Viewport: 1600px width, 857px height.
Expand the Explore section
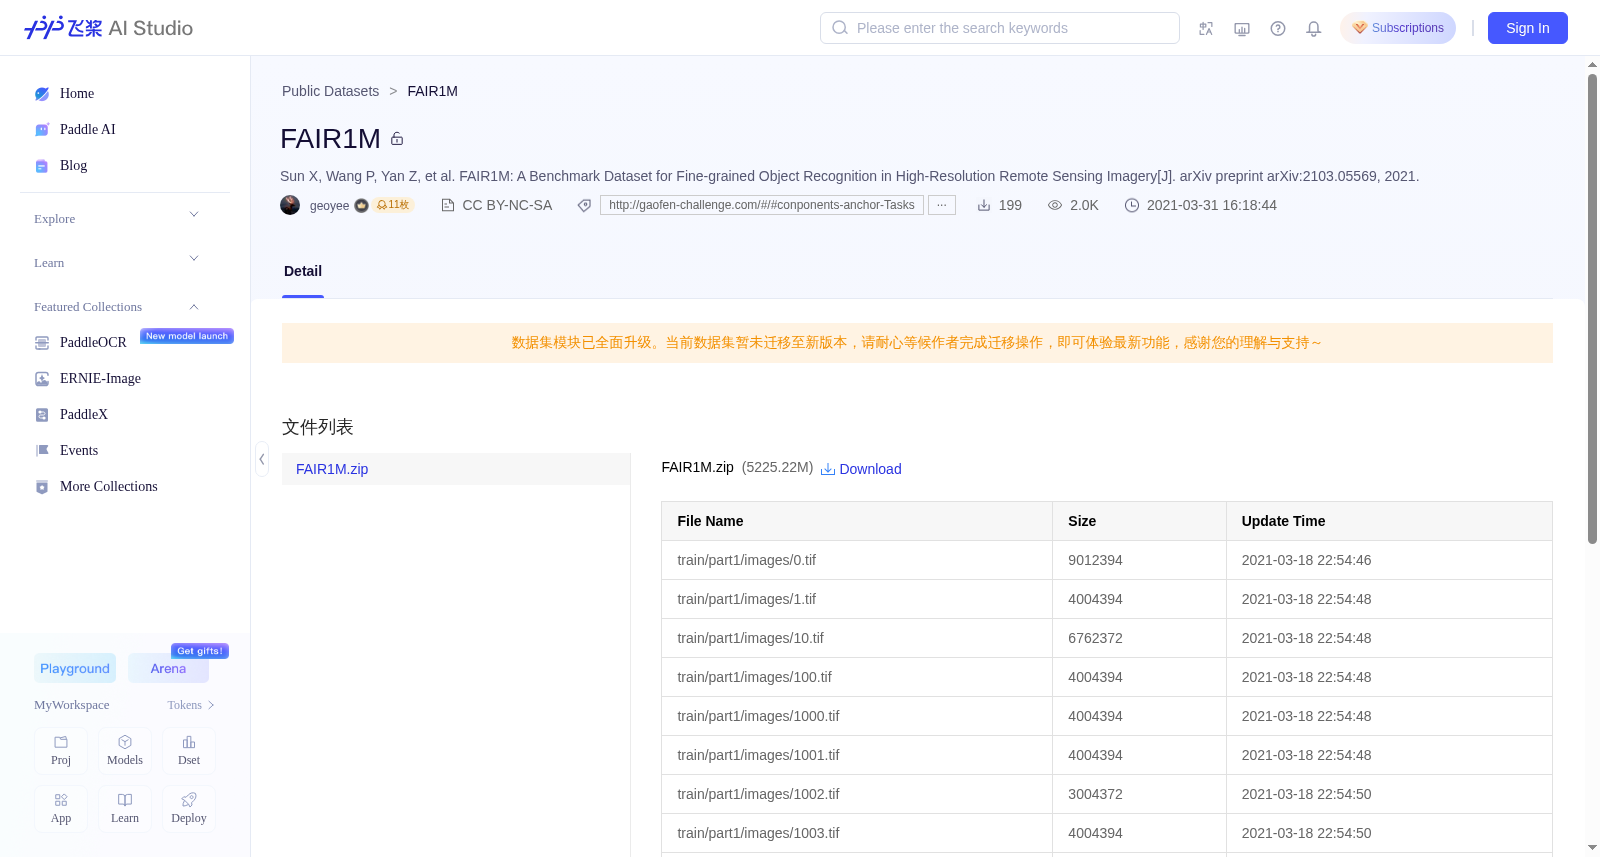(117, 219)
